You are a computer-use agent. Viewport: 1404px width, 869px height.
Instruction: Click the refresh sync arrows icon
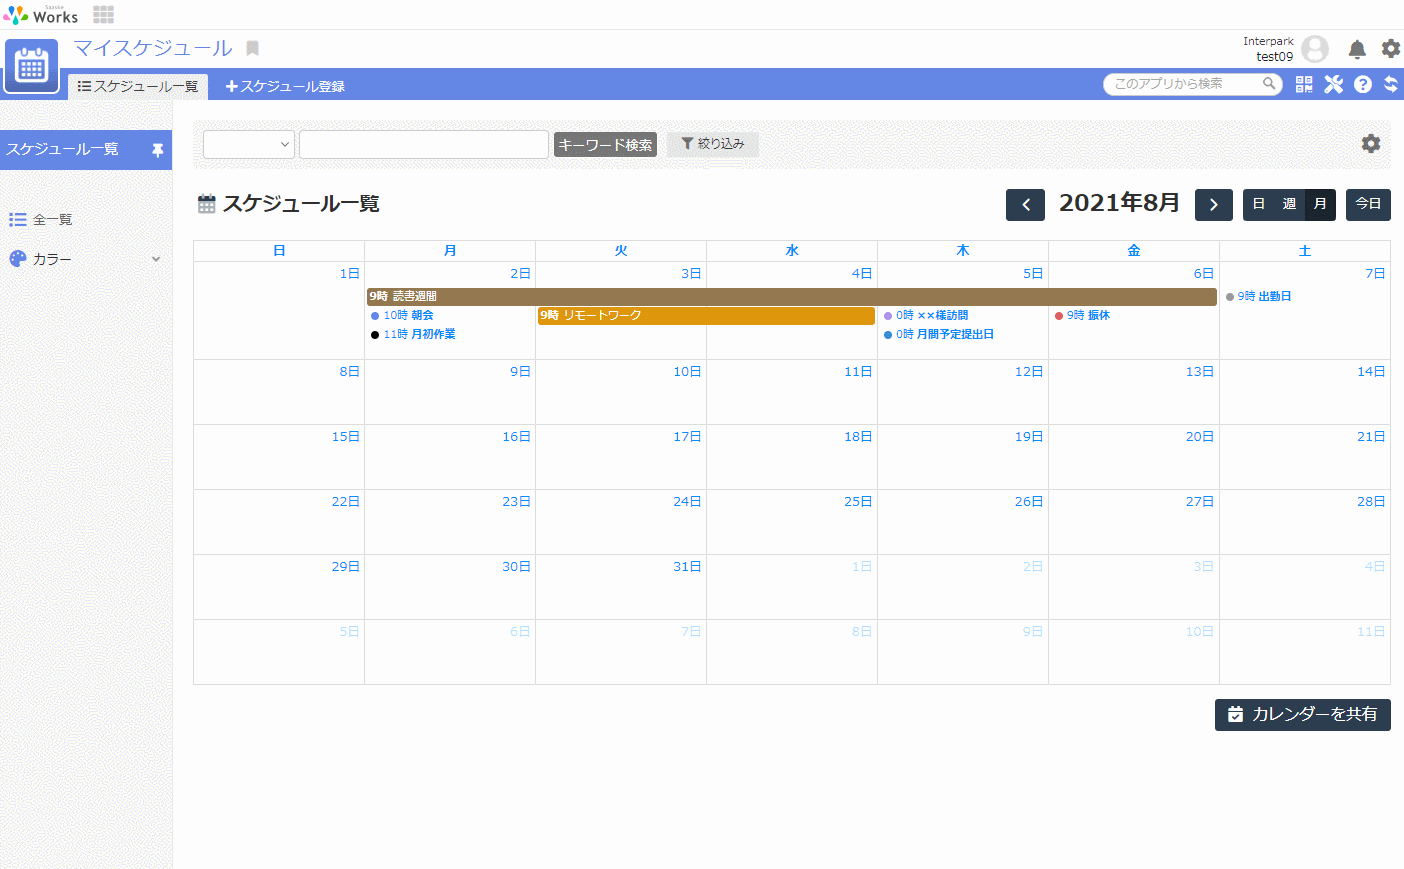1390,84
